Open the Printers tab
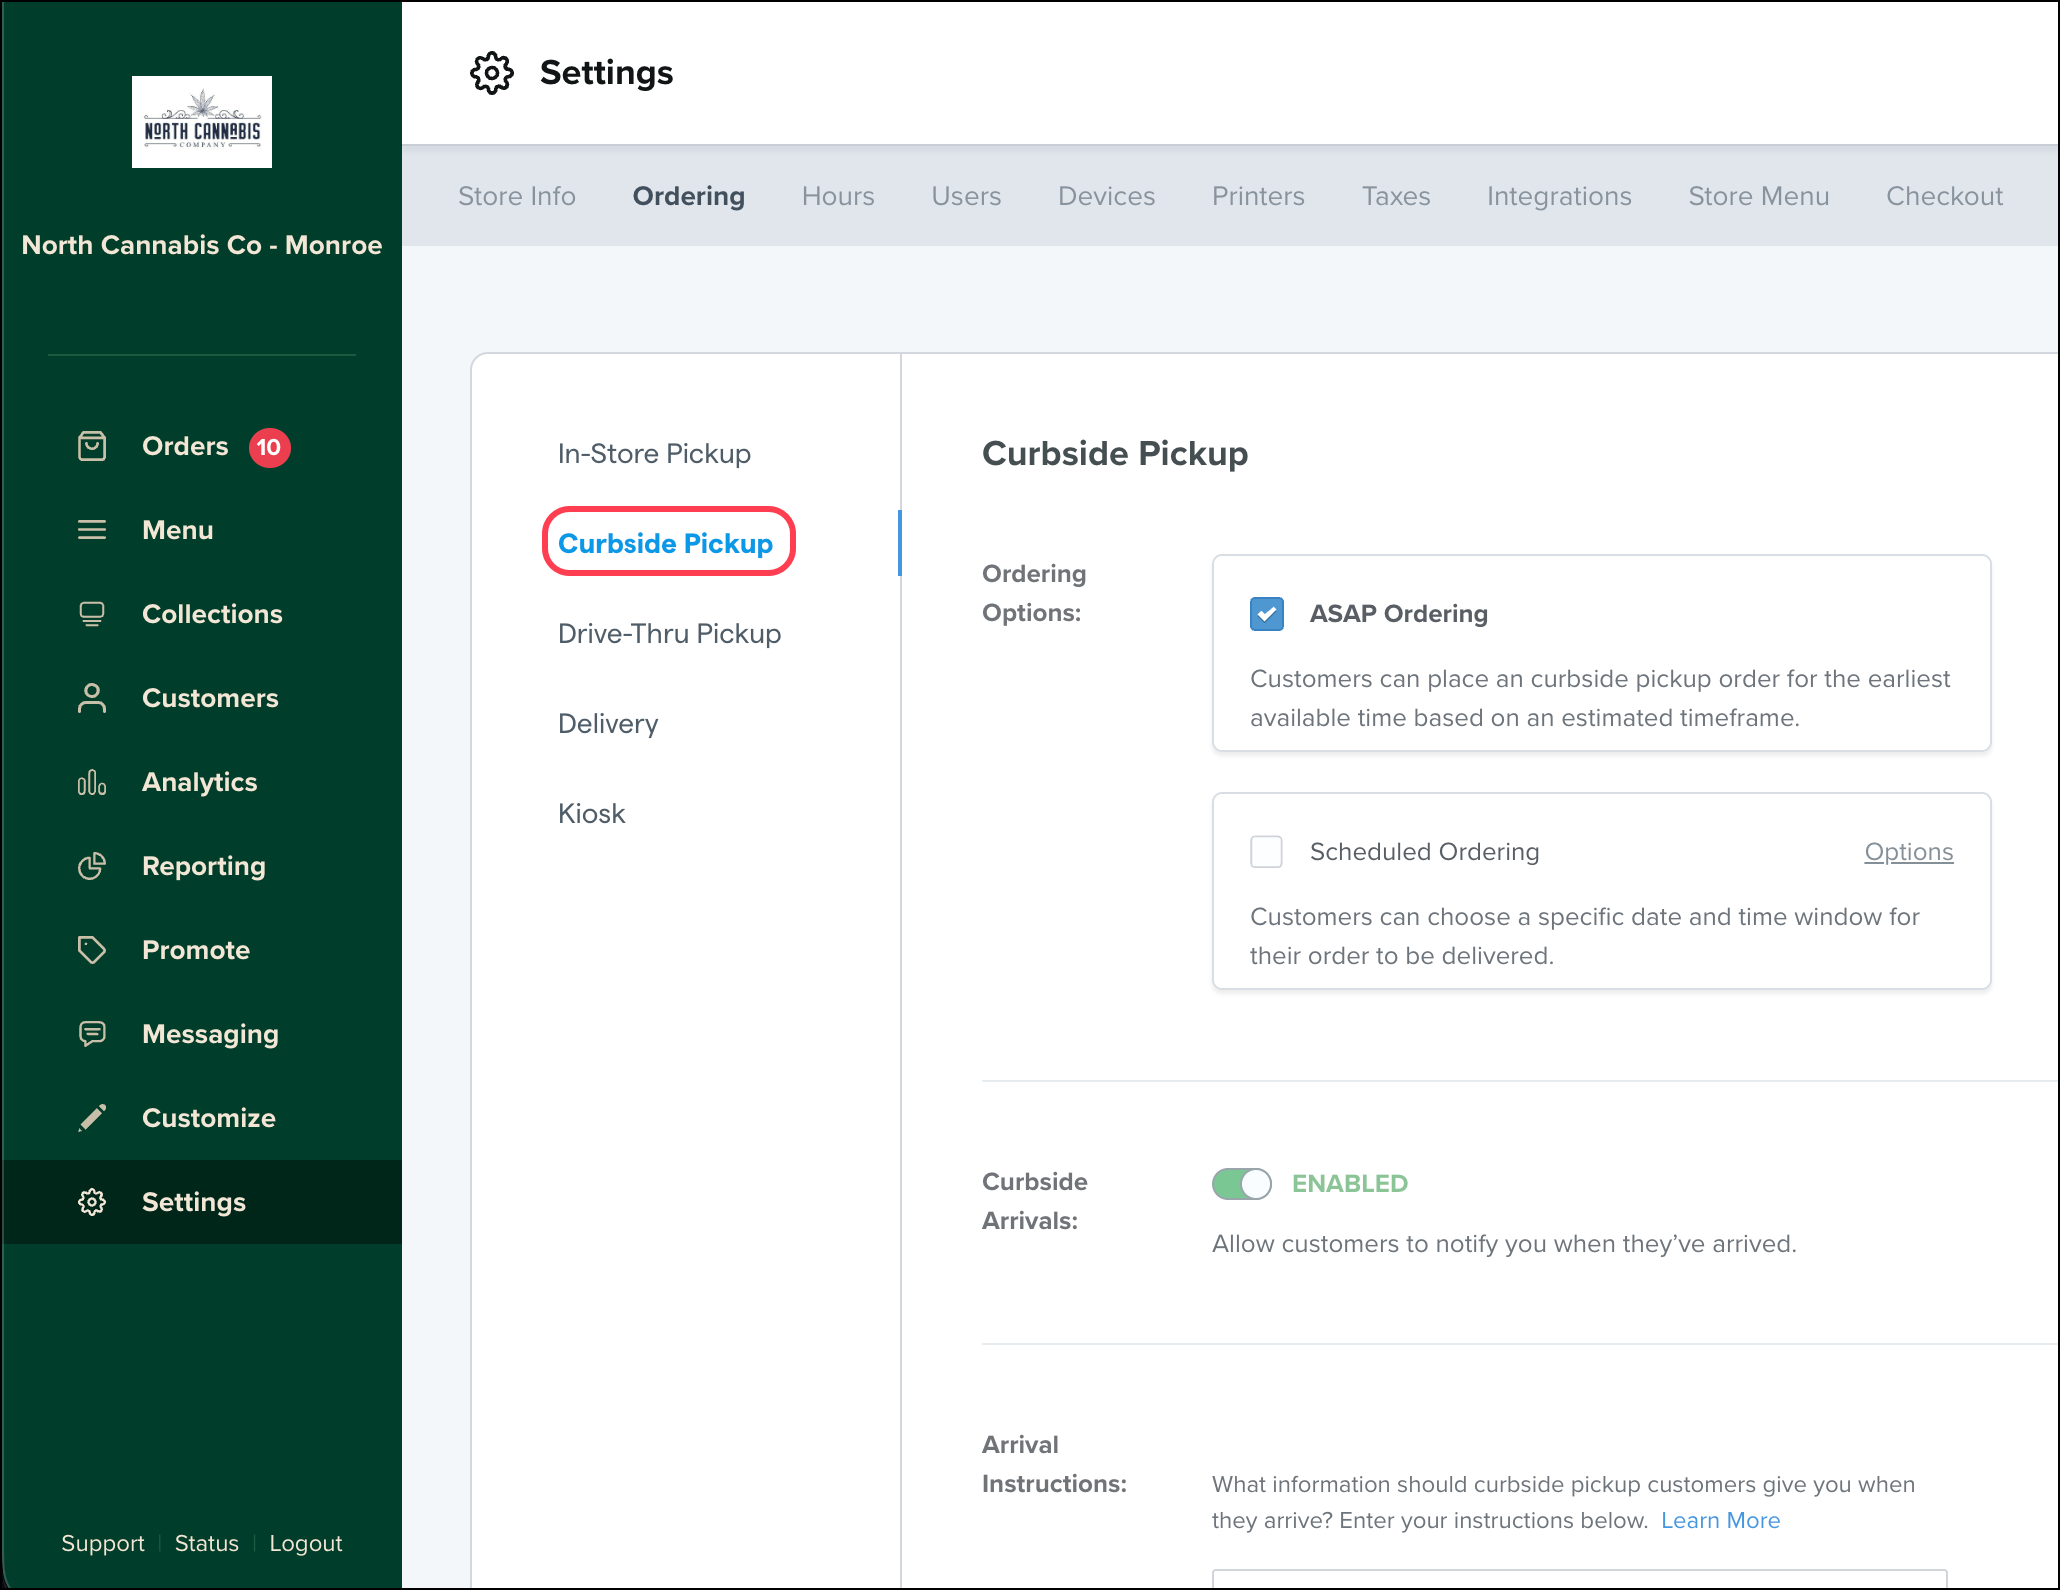The height and width of the screenshot is (1590, 2060). pyautogui.click(x=1258, y=196)
